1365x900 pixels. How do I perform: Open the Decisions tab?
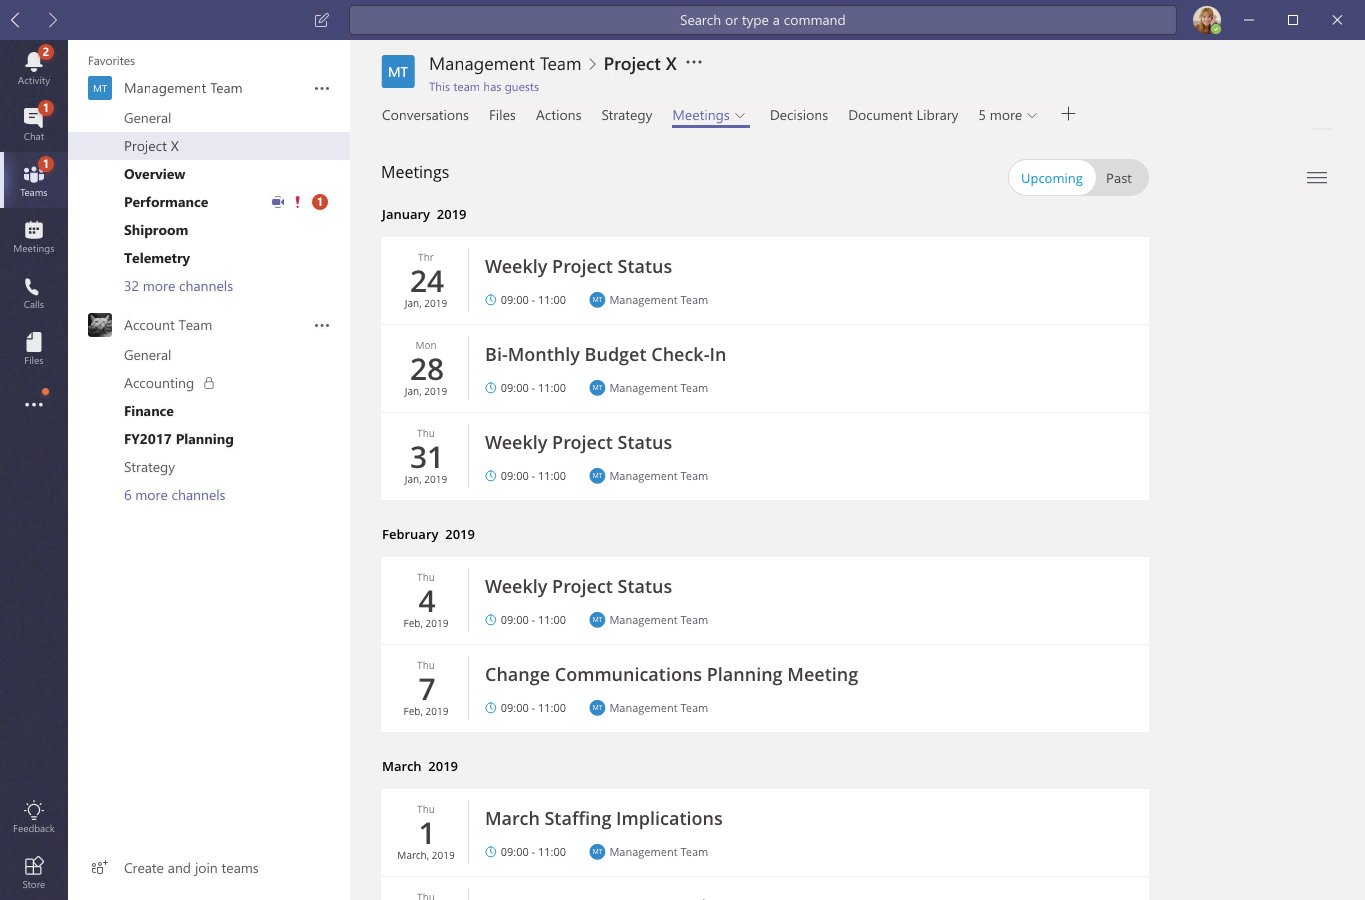coord(798,115)
